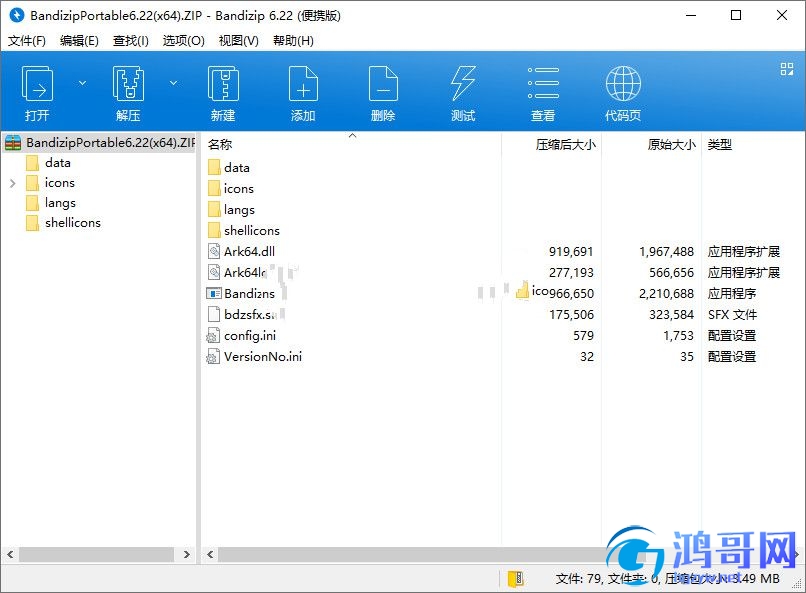Click the 应用程序 type cell of the Bandizip row

tap(732, 294)
